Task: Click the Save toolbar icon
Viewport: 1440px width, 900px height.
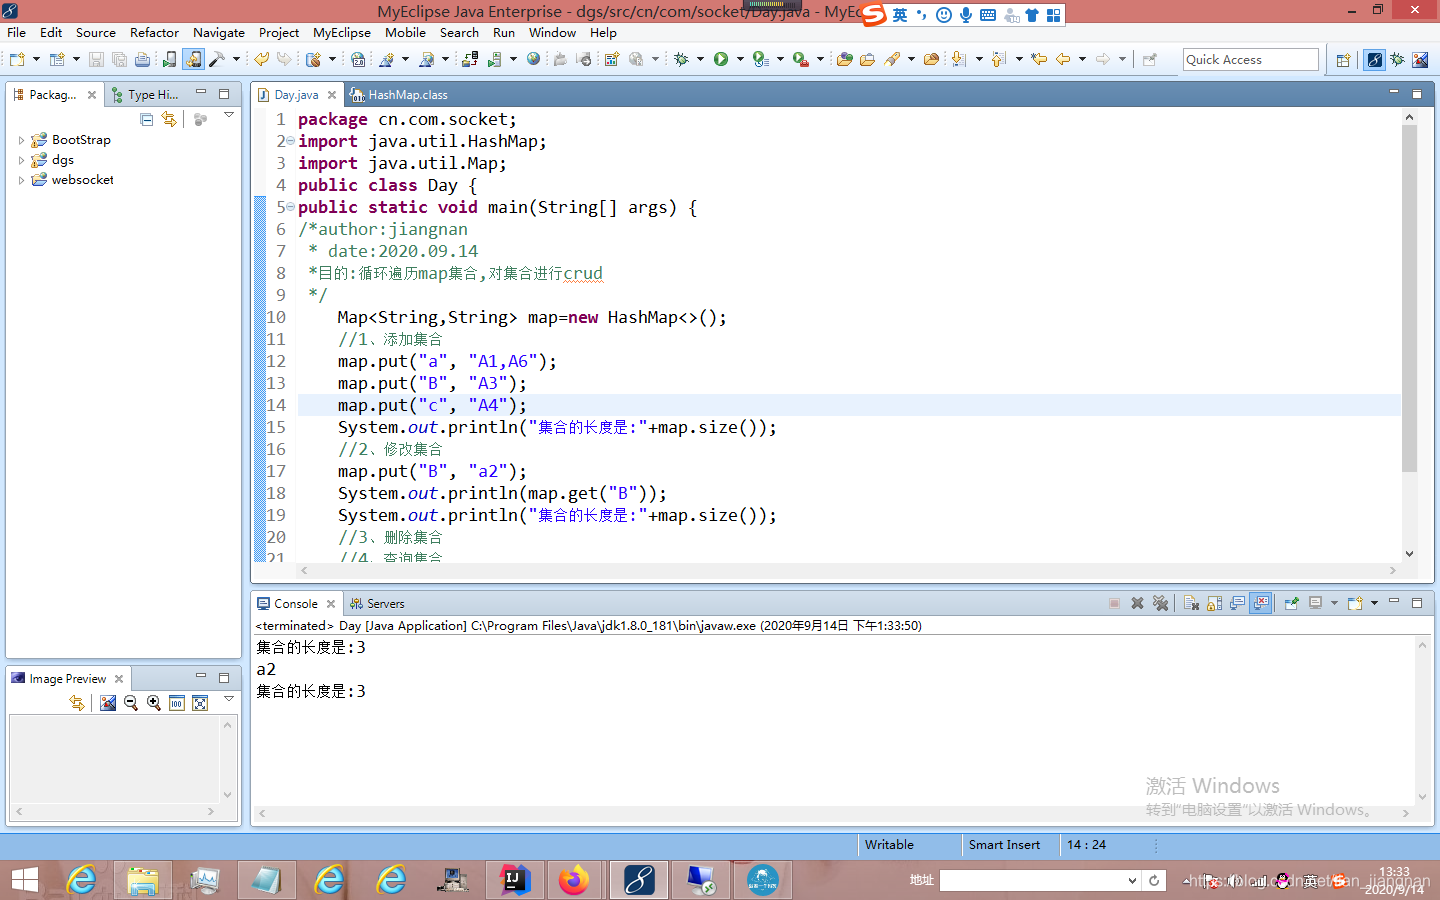Action: [96, 59]
